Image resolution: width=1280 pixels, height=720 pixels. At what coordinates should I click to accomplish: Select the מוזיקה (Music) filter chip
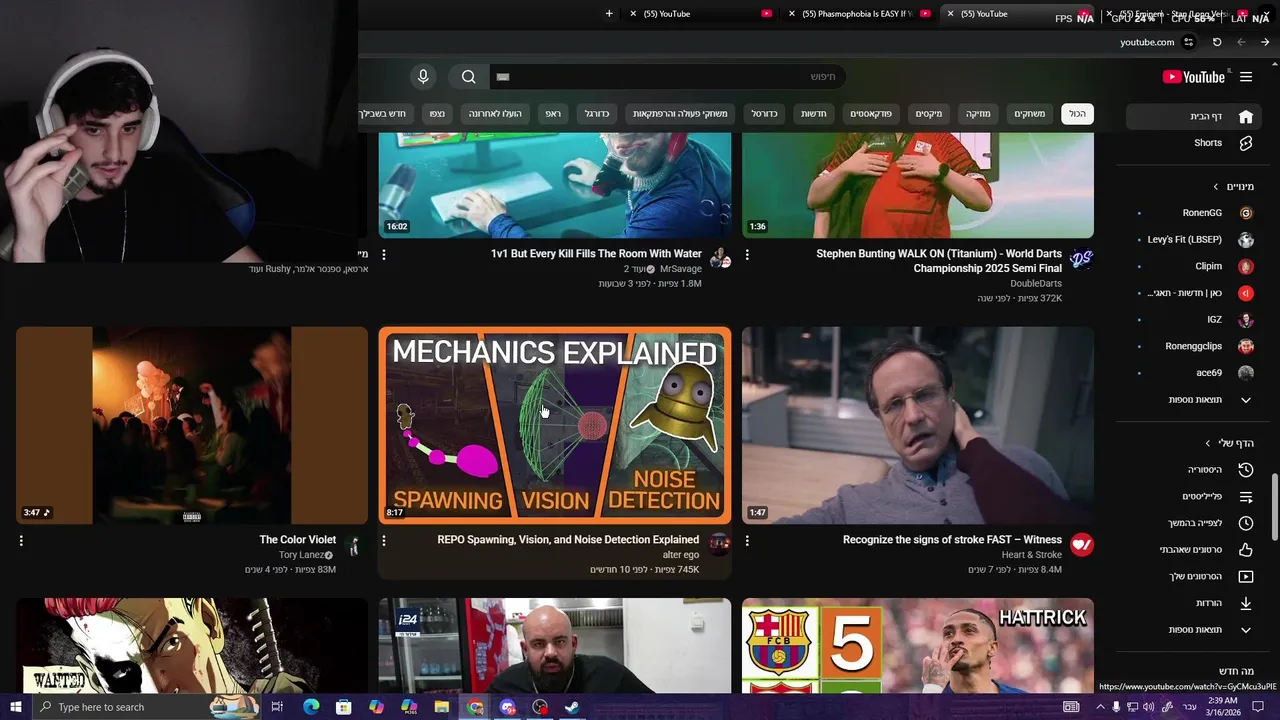tap(977, 114)
